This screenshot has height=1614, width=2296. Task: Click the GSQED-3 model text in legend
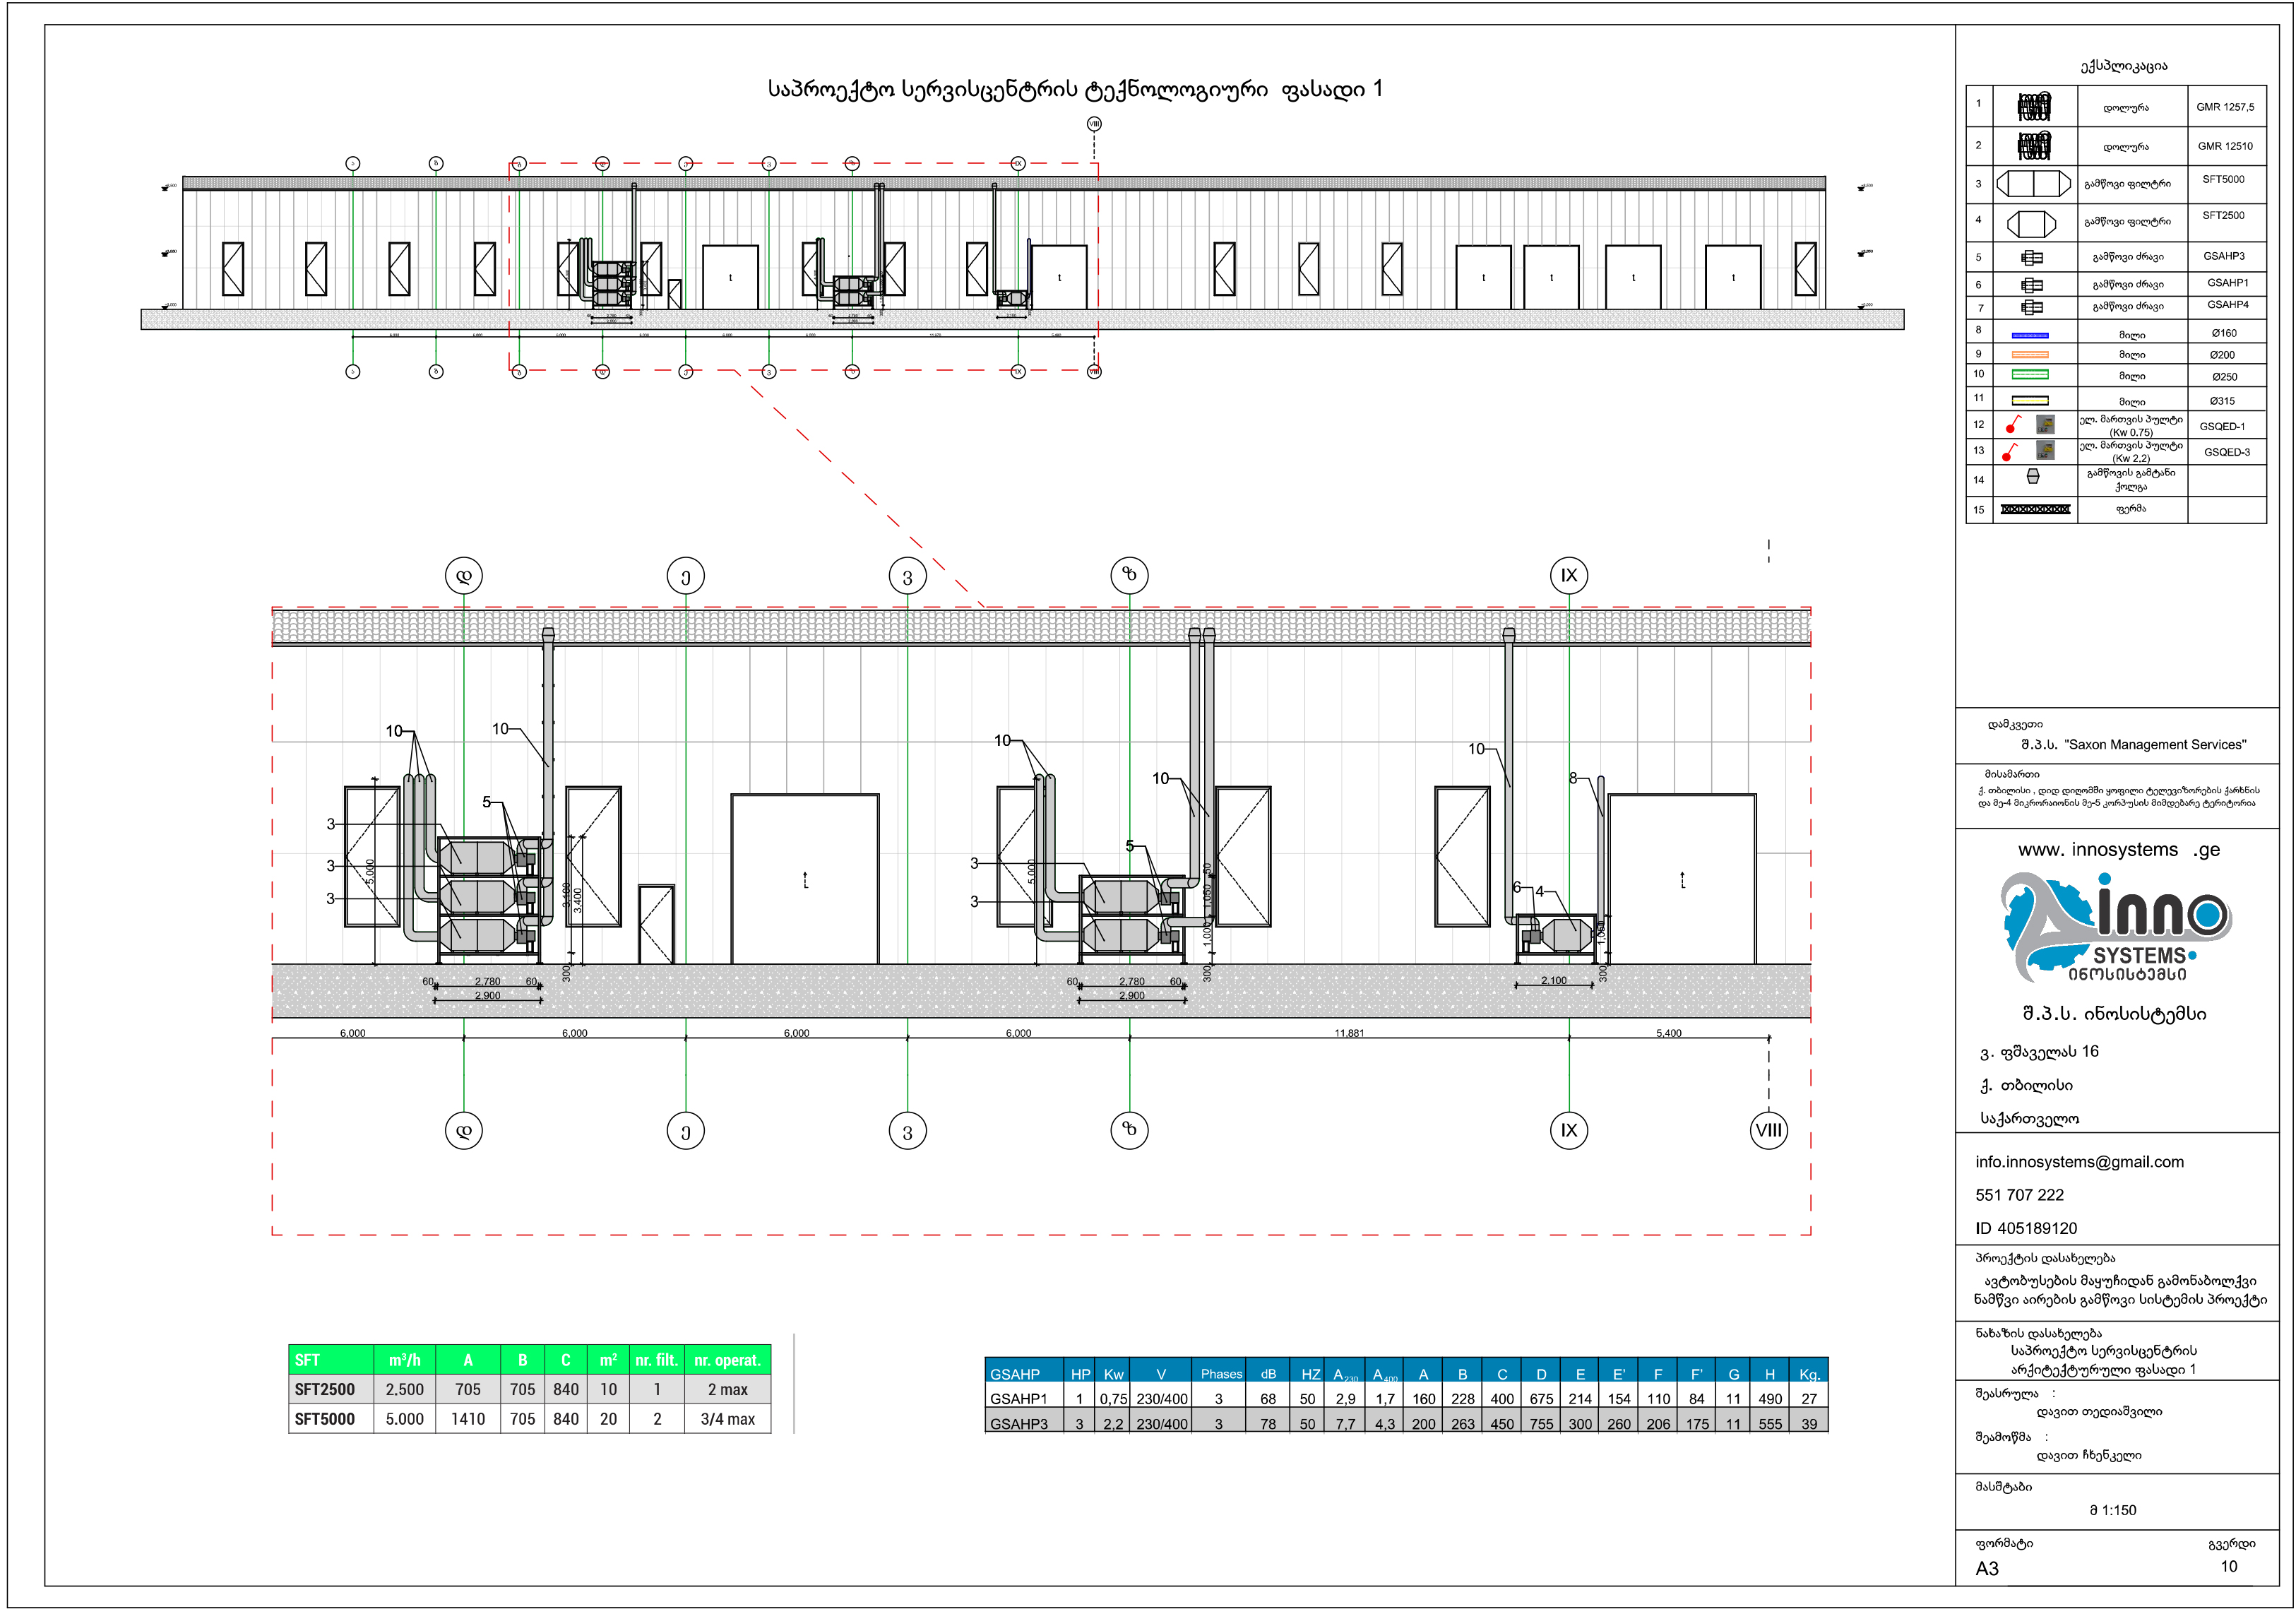point(2227,452)
